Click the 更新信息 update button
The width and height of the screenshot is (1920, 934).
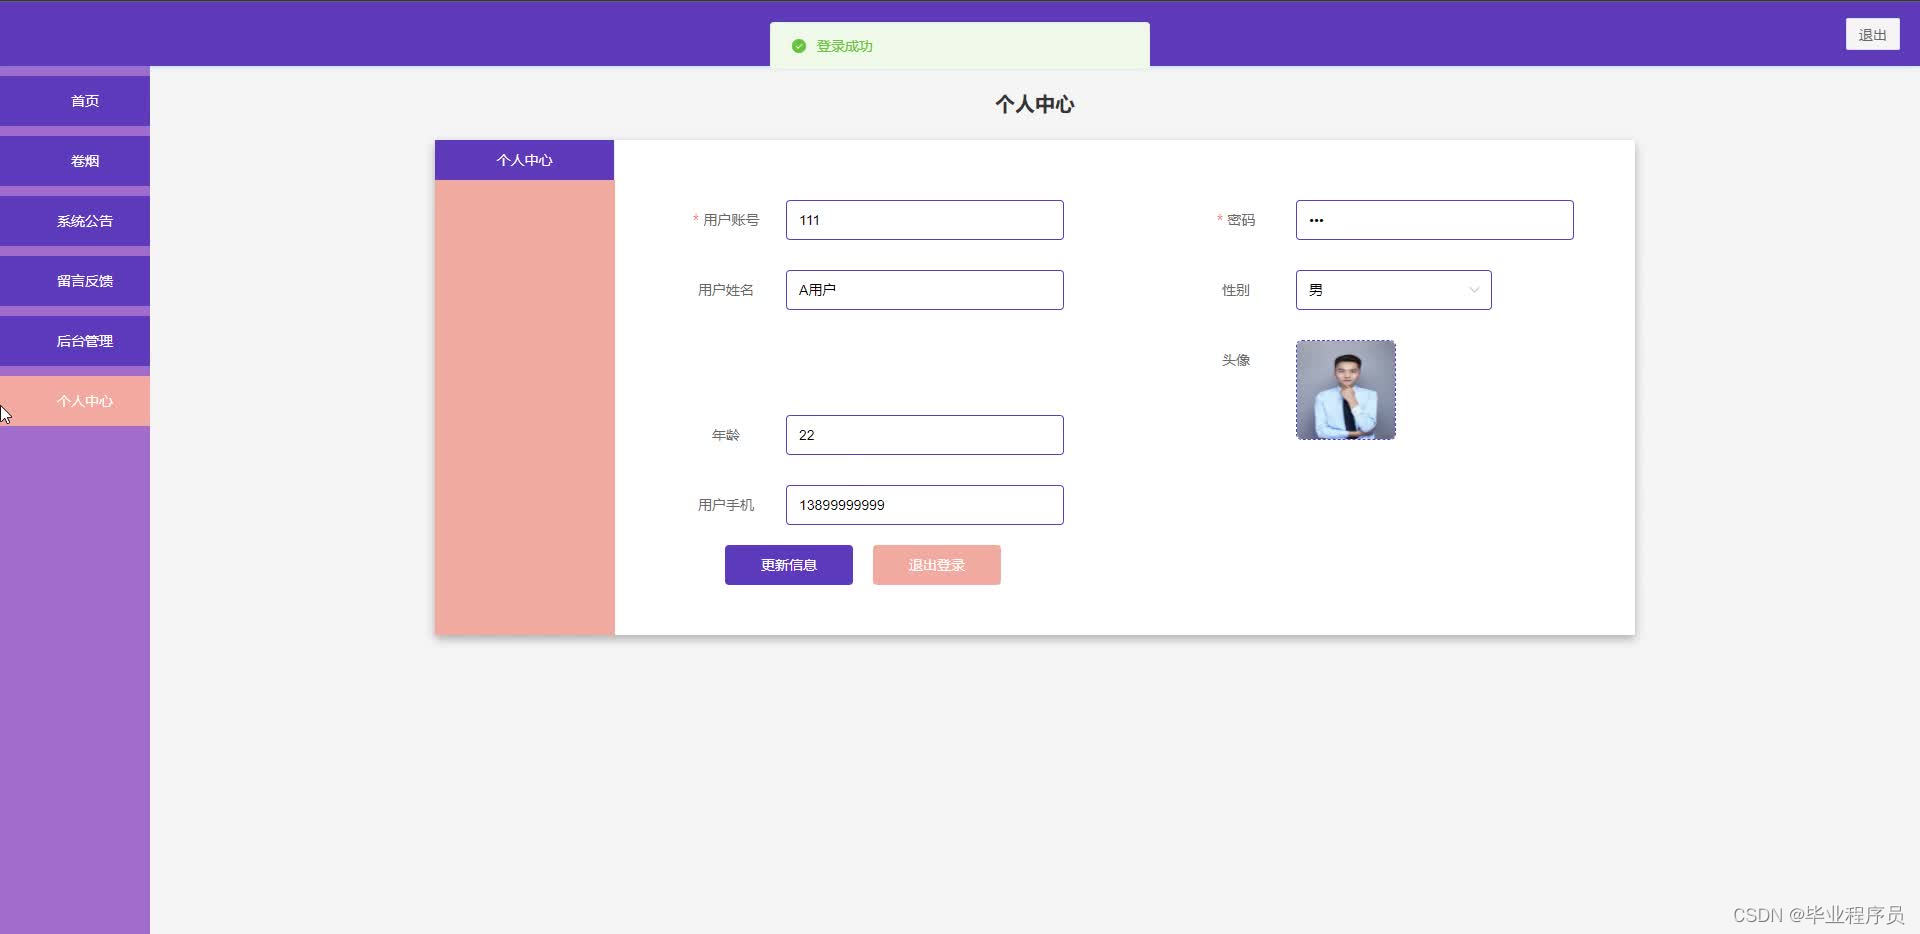788,564
